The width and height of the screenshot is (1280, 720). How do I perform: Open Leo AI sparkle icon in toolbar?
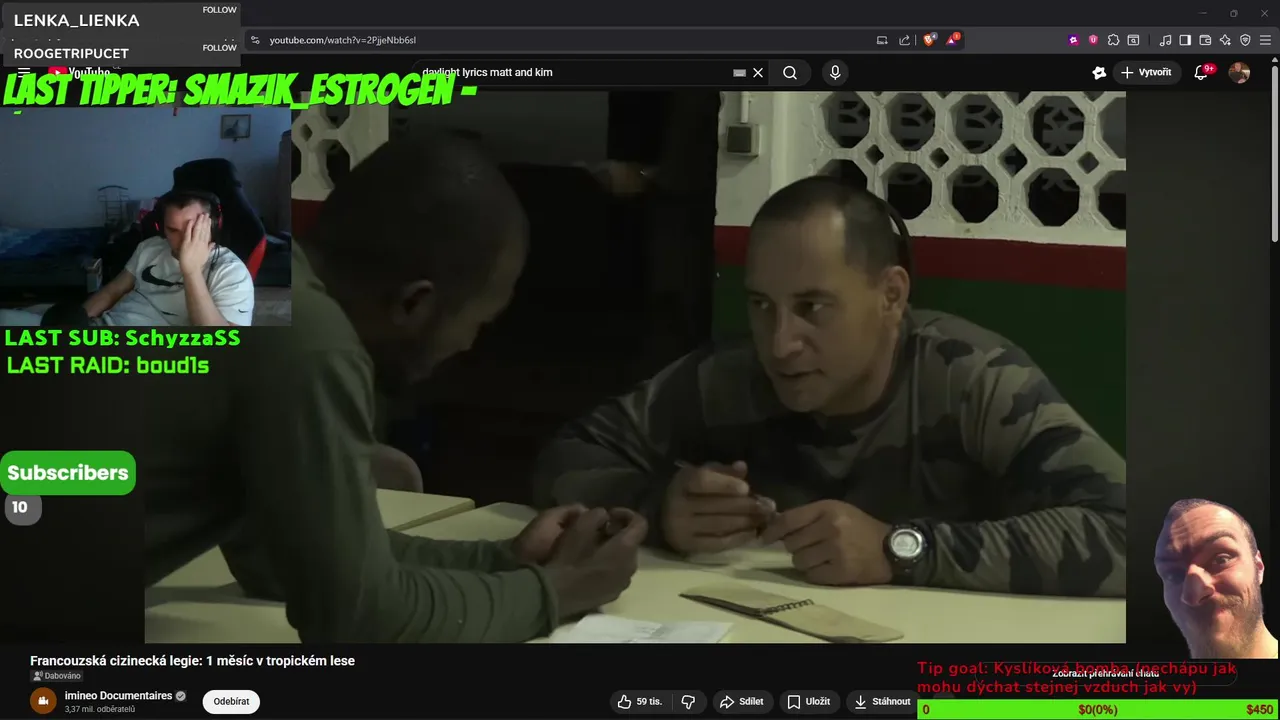(1225, 40)
